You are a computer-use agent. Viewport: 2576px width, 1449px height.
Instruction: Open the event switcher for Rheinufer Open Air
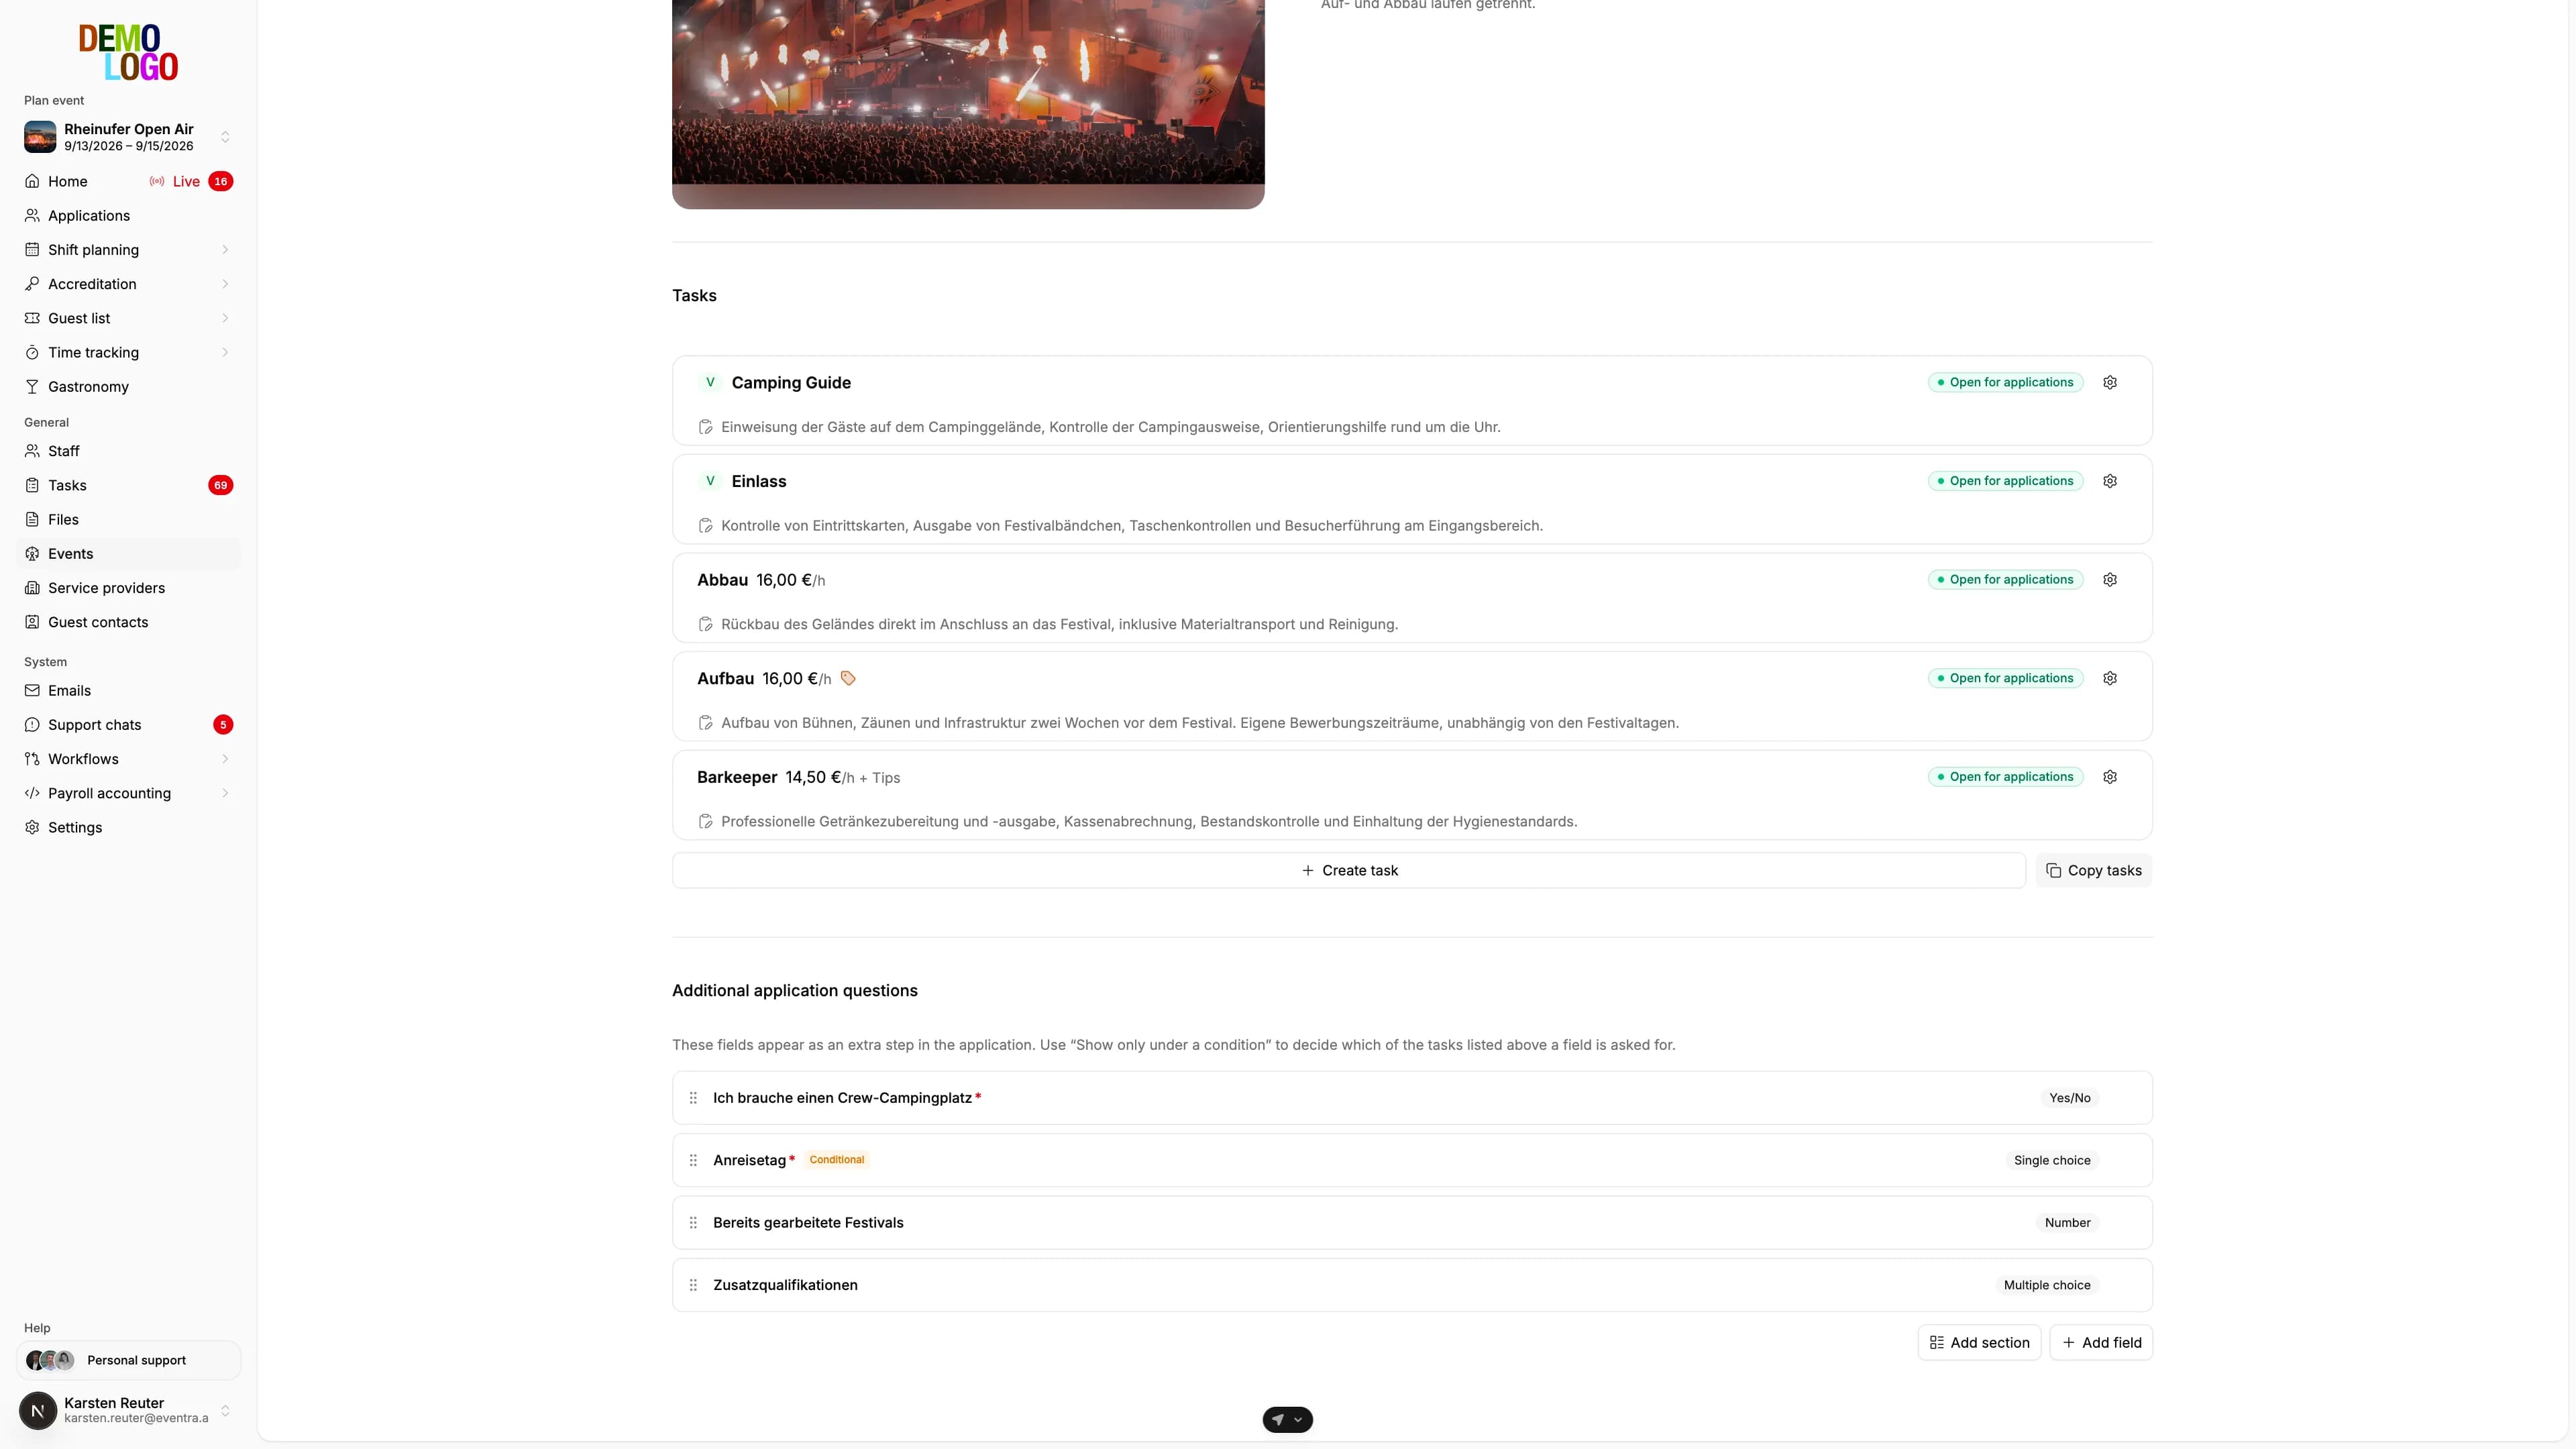point(128,137)
